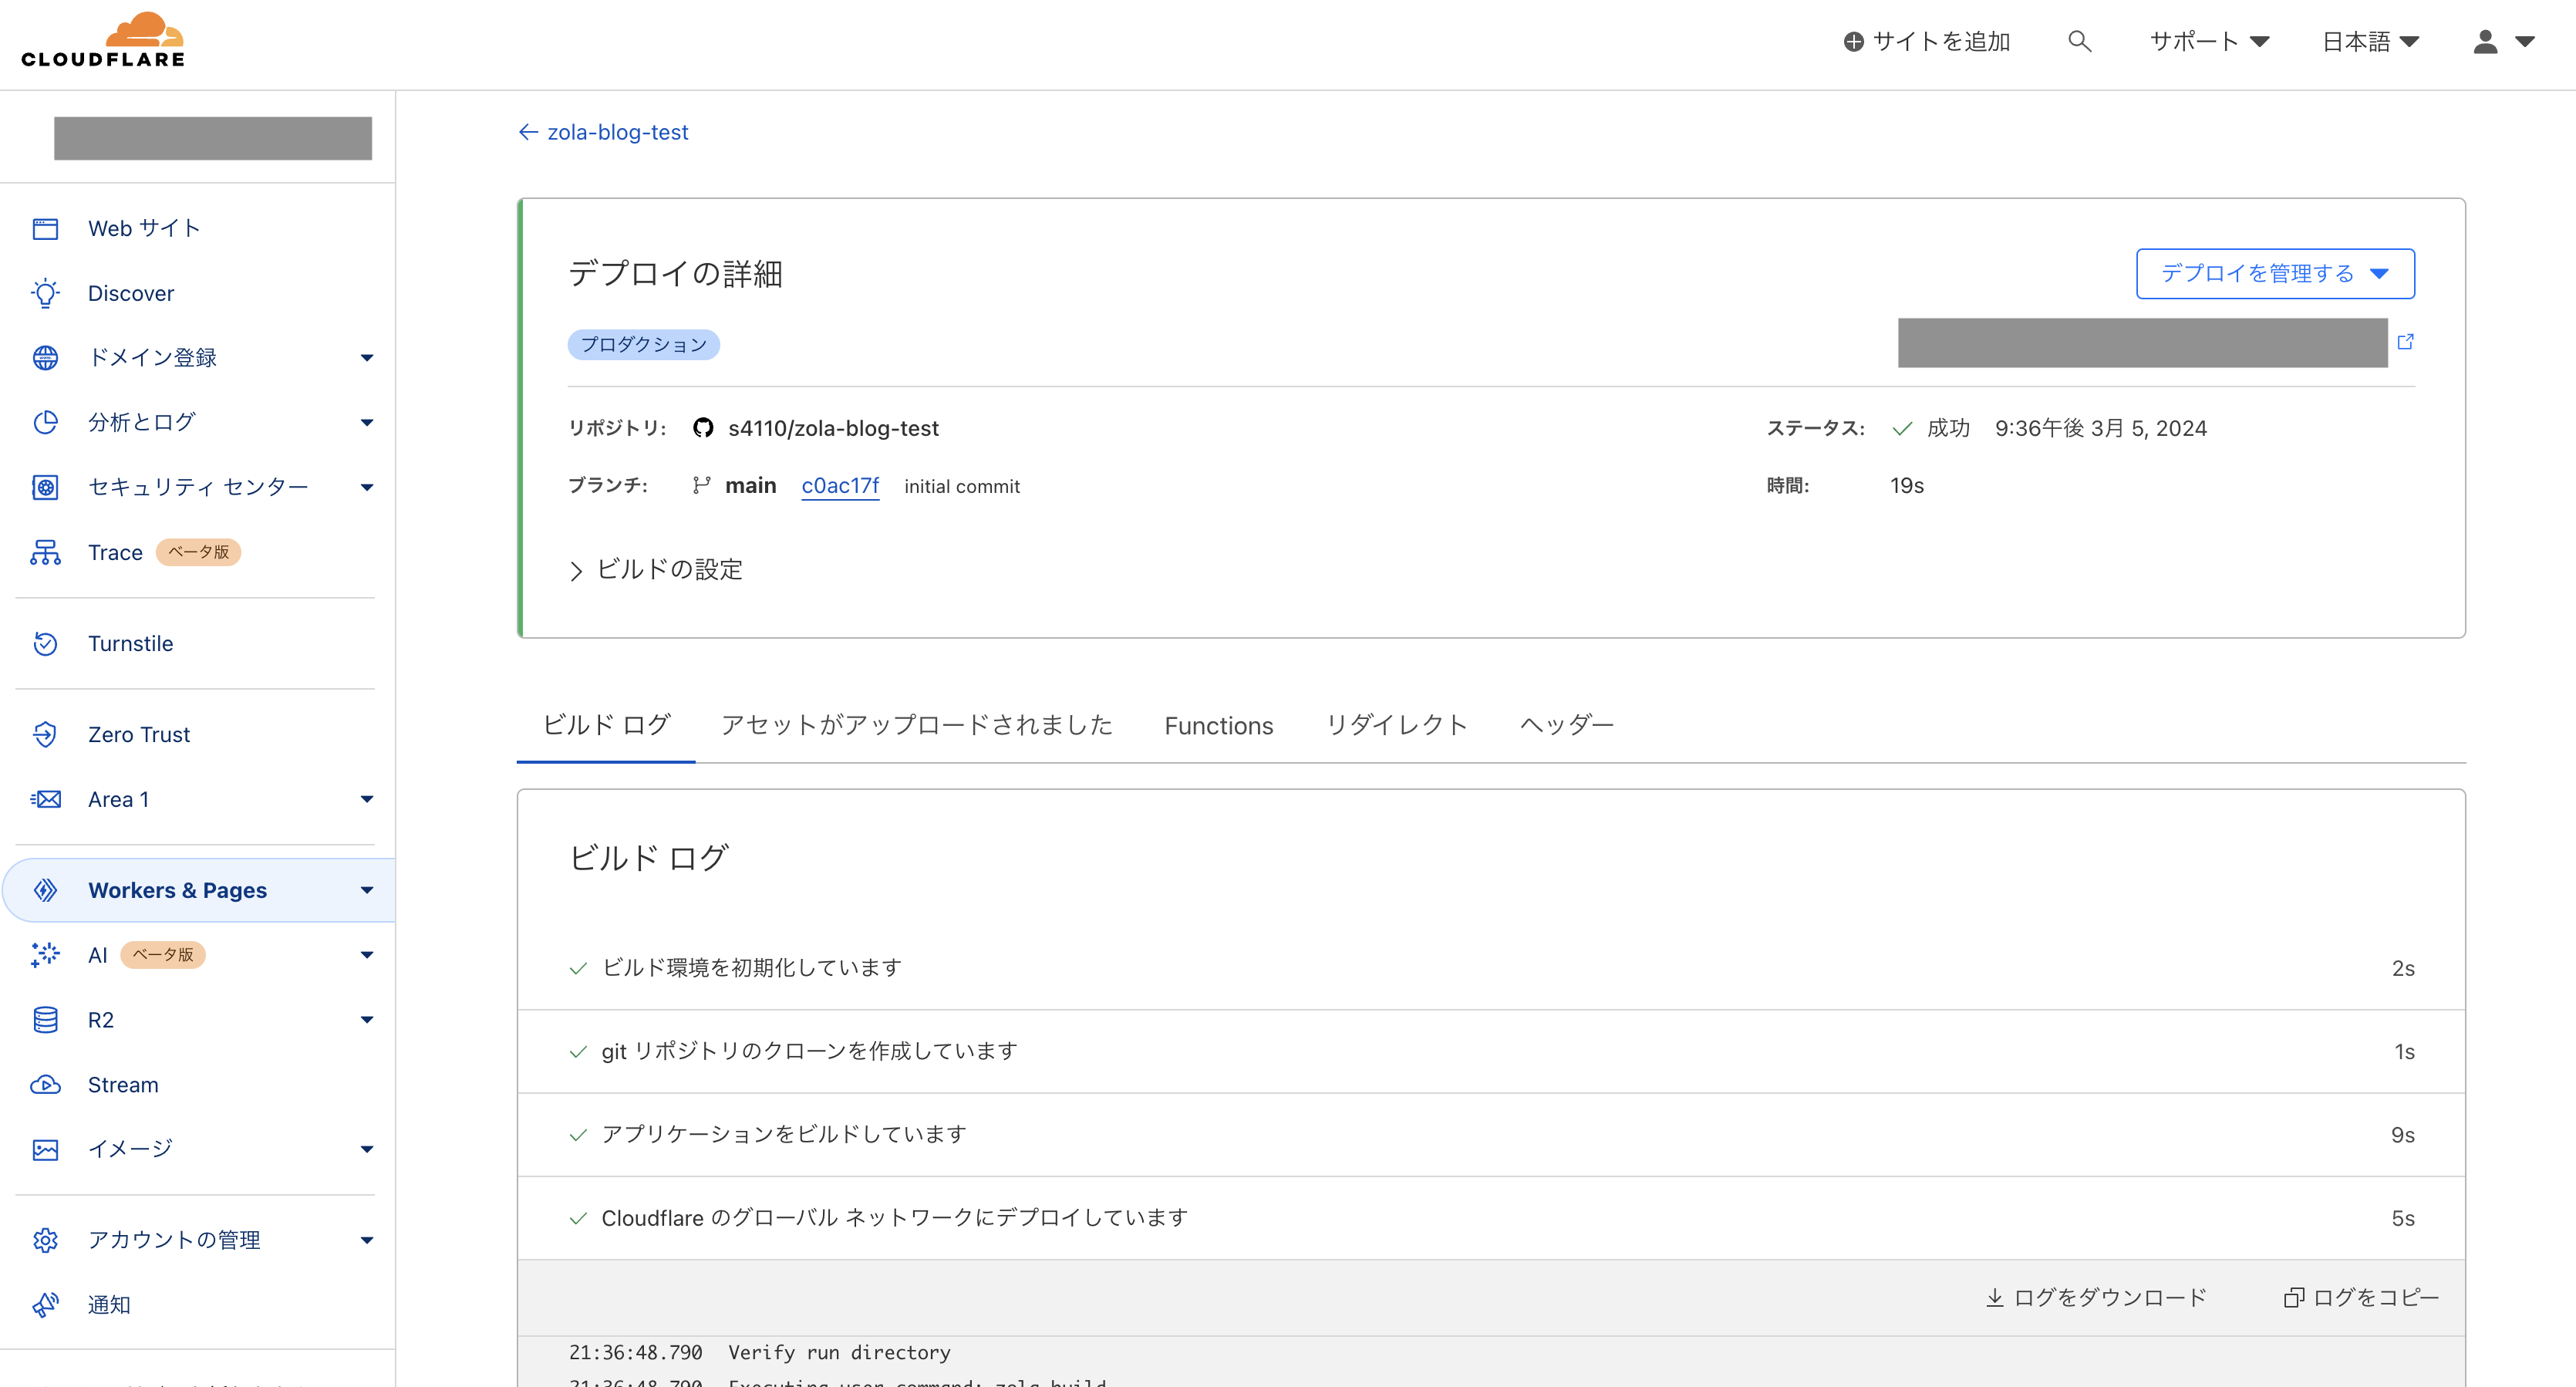Viewport: 2576px width, 1387px height.
Task: Click the ログをダウンロード button
Action: coord(2095,1298)
